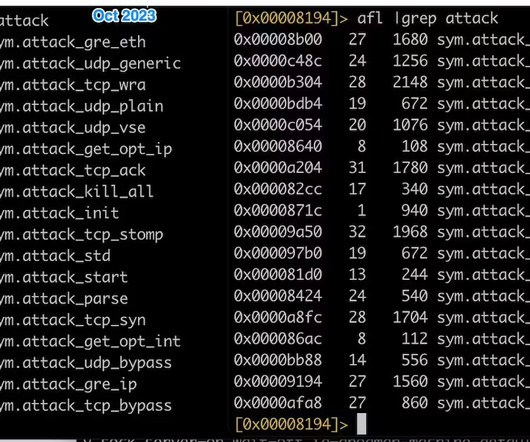Click the 'afl |grep attack' command text
The width and height of the screenshot is (530, 442).
428,18
